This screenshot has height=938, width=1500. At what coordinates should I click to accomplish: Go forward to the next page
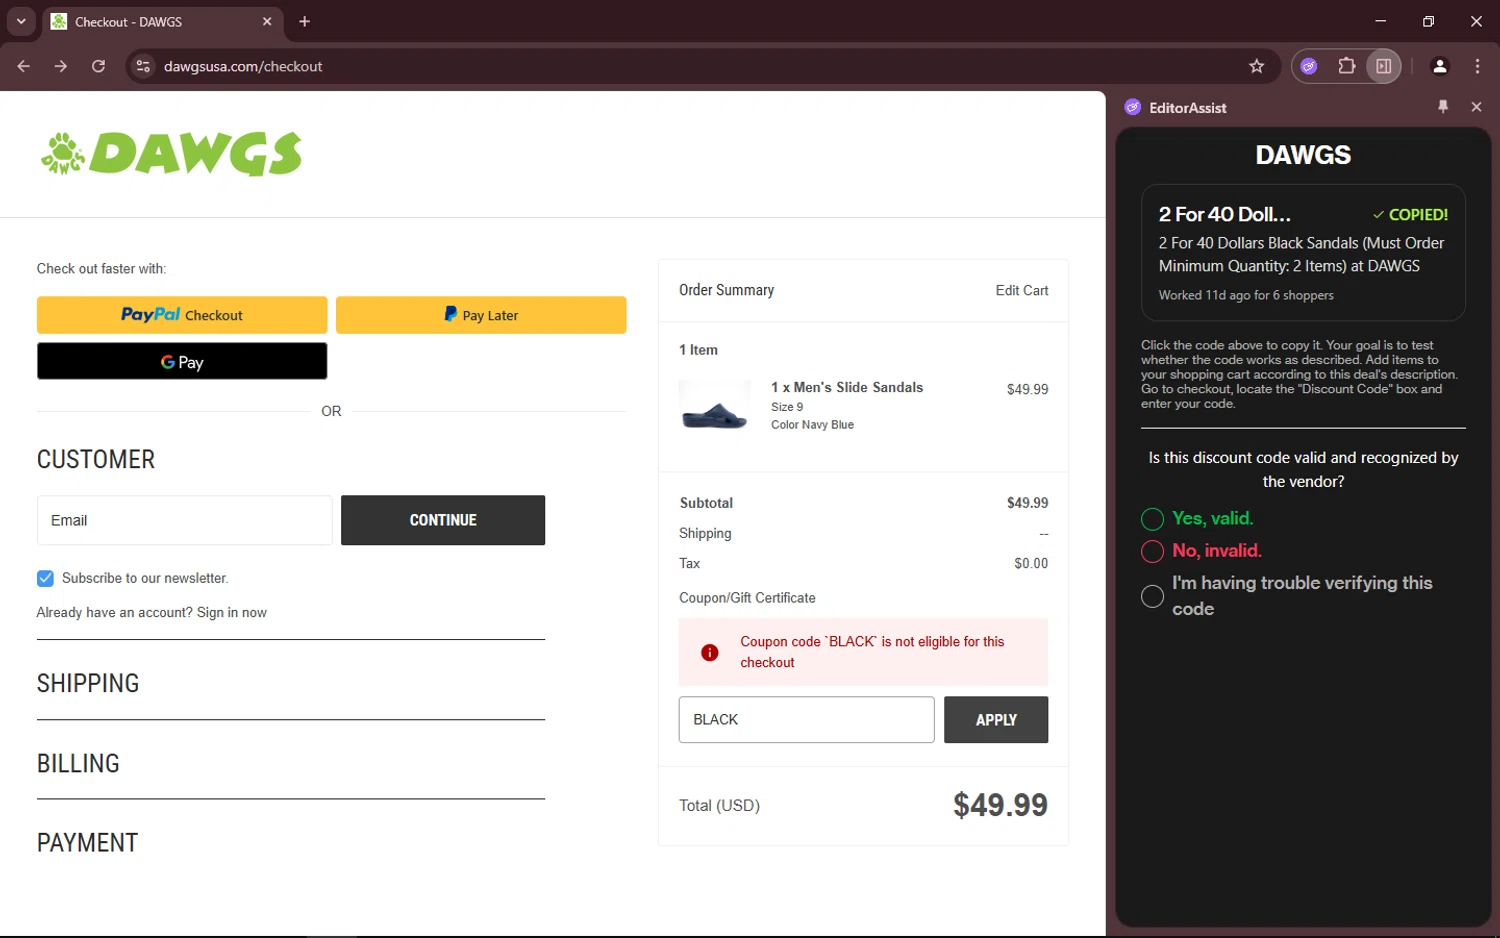point(61,66)
